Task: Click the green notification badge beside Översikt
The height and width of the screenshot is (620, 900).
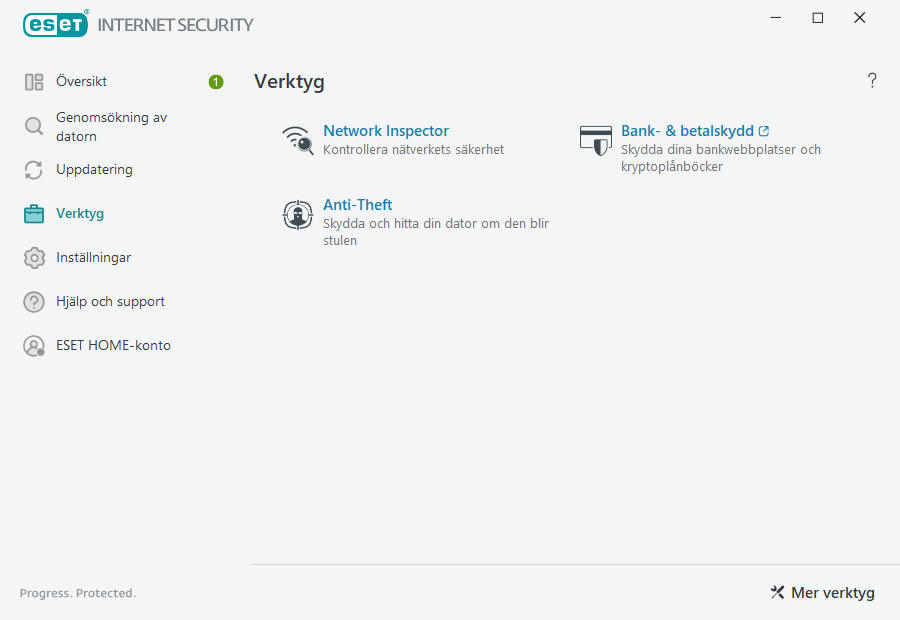Action: coord(215,82)
